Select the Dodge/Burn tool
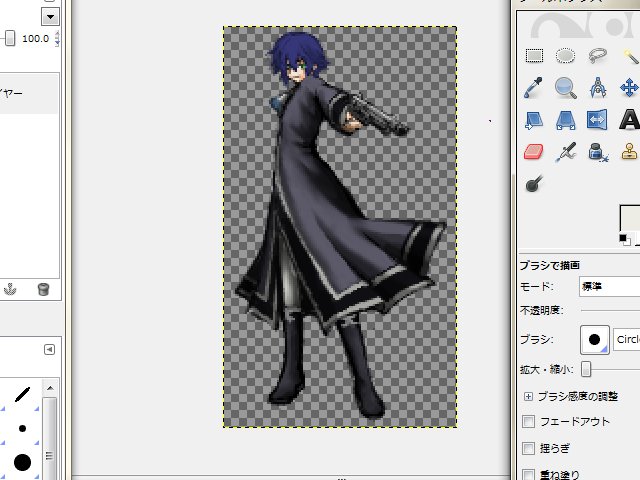The height and width of the screenshot is (480, 640). click(x=534, y=183)
